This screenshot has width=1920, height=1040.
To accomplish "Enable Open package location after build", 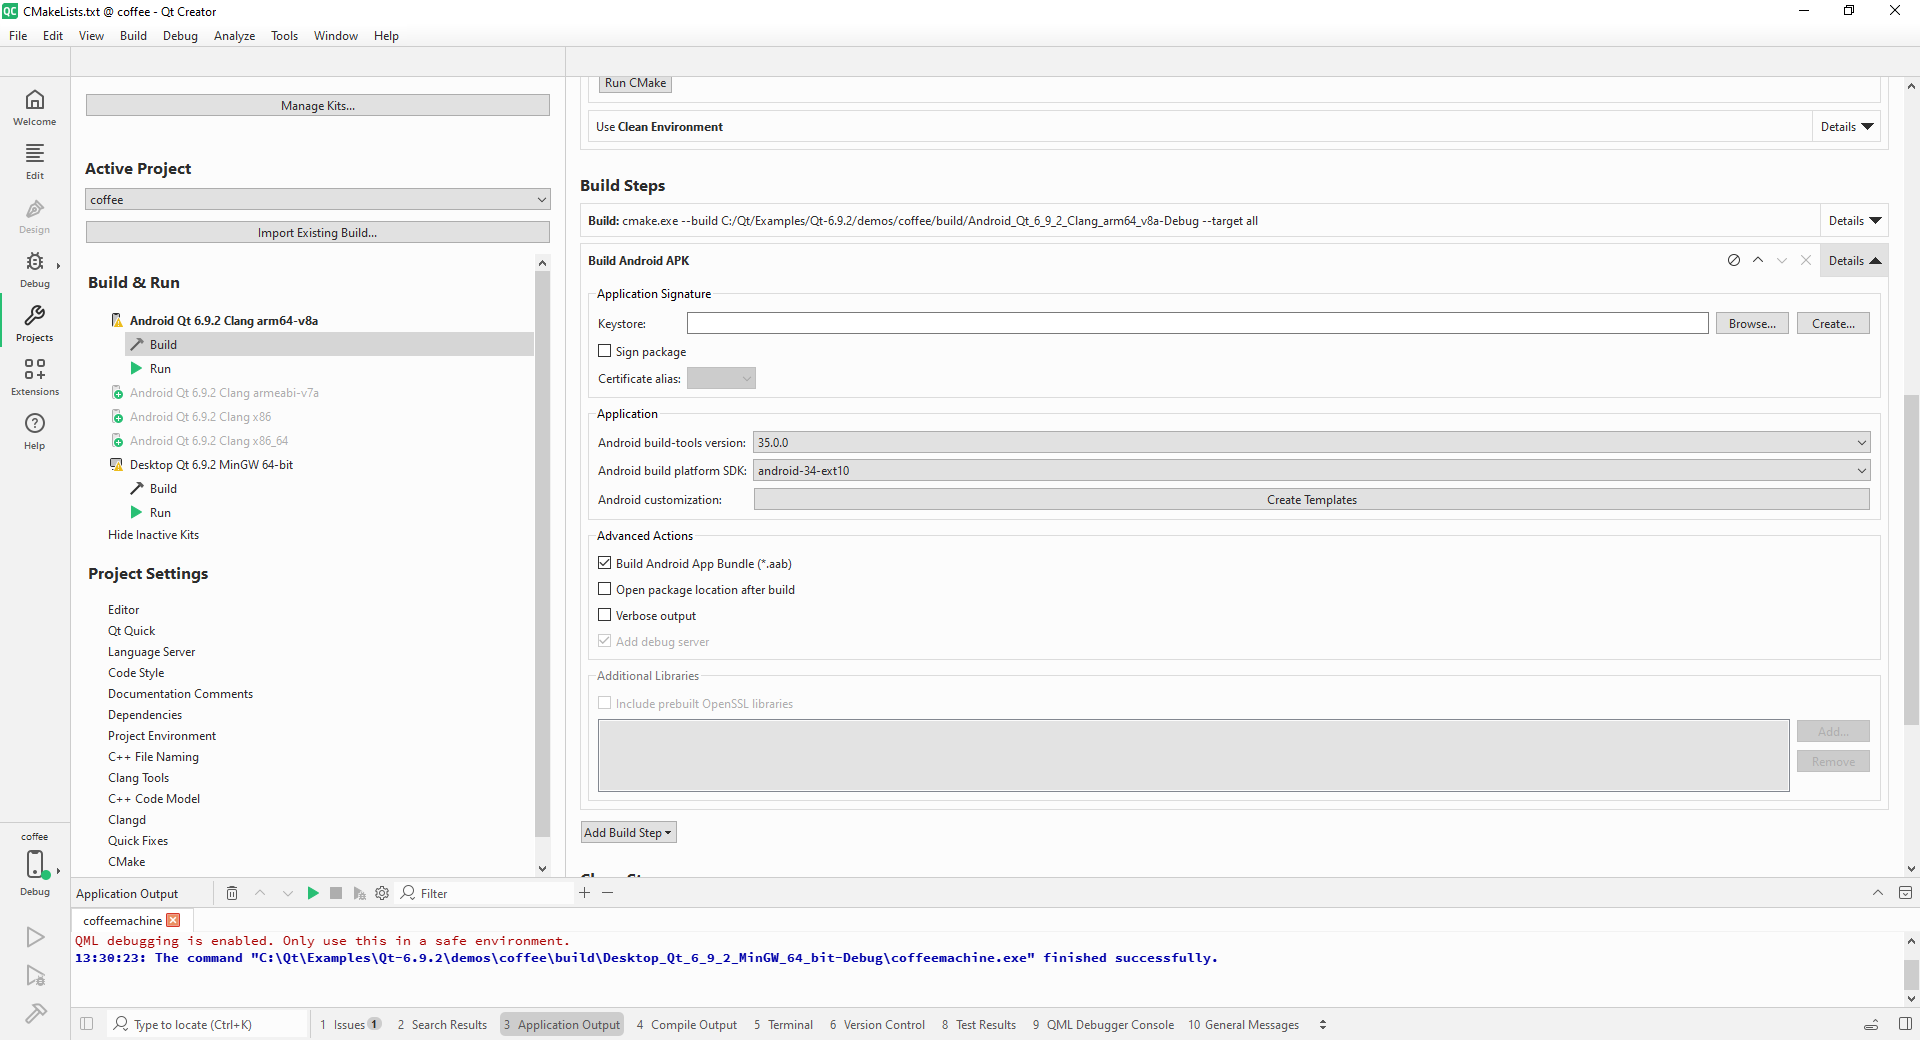I will click(x=605, y=589).
